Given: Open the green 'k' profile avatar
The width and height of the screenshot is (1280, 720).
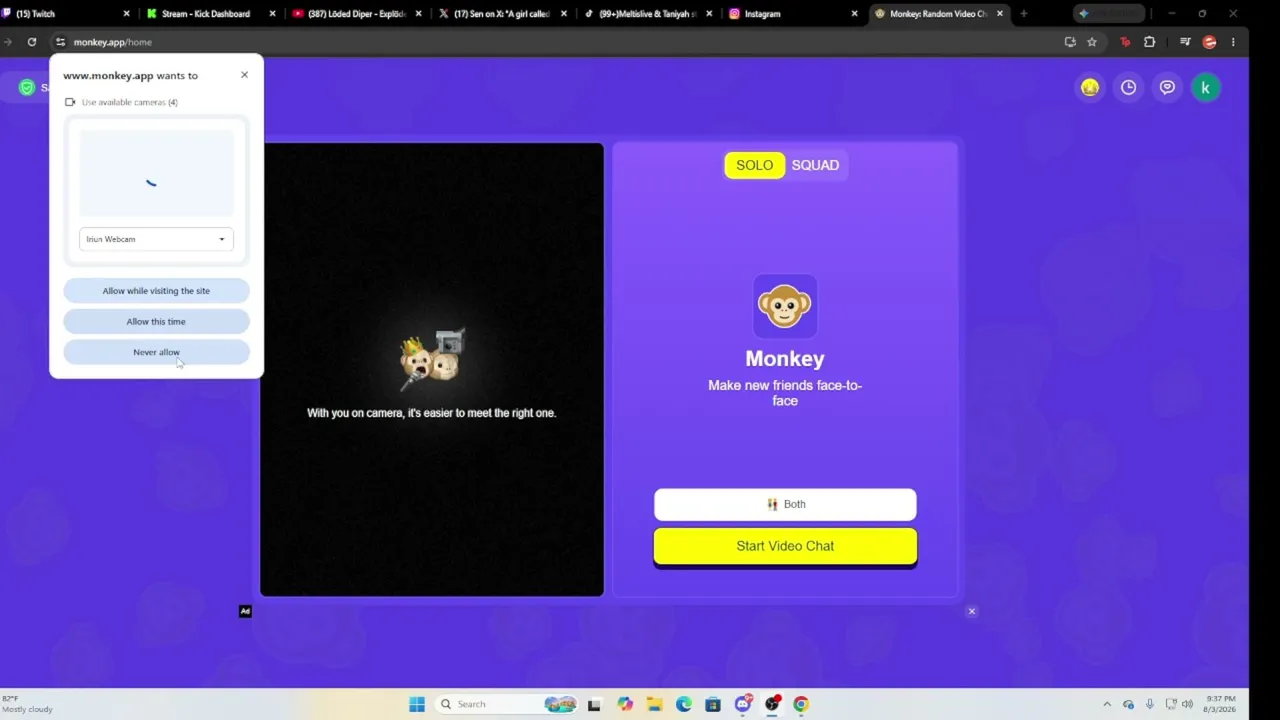Looking at the screenshot, I should pos(1205,88).
